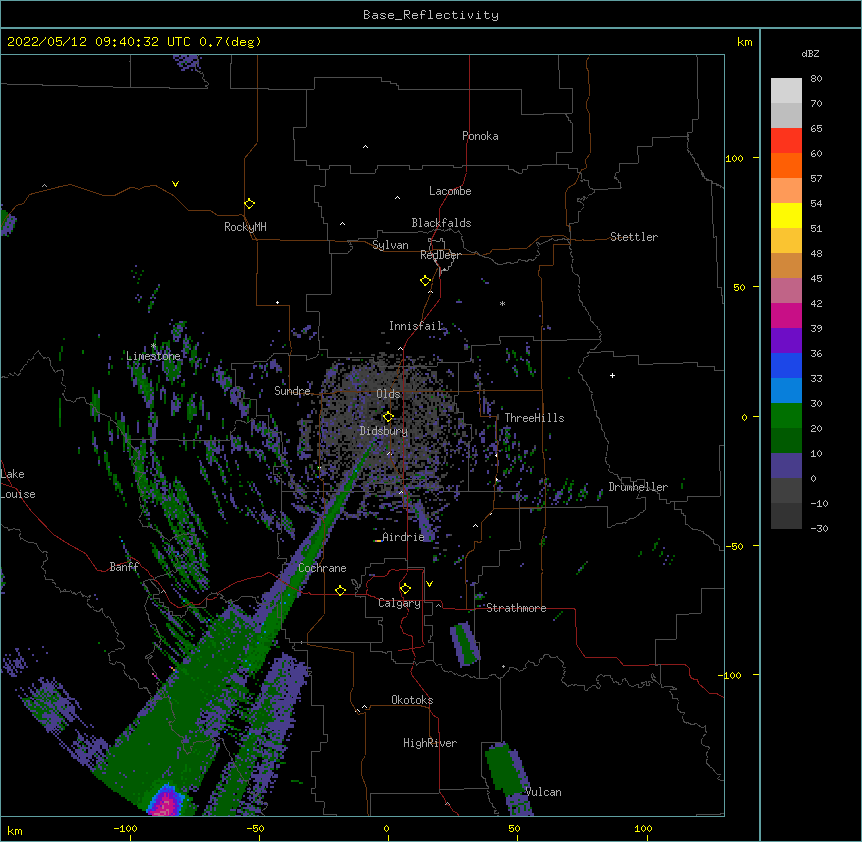Select the white 70-80 dBZ legend swatch
Screen dimensions: 862x842
pos(786,90)
